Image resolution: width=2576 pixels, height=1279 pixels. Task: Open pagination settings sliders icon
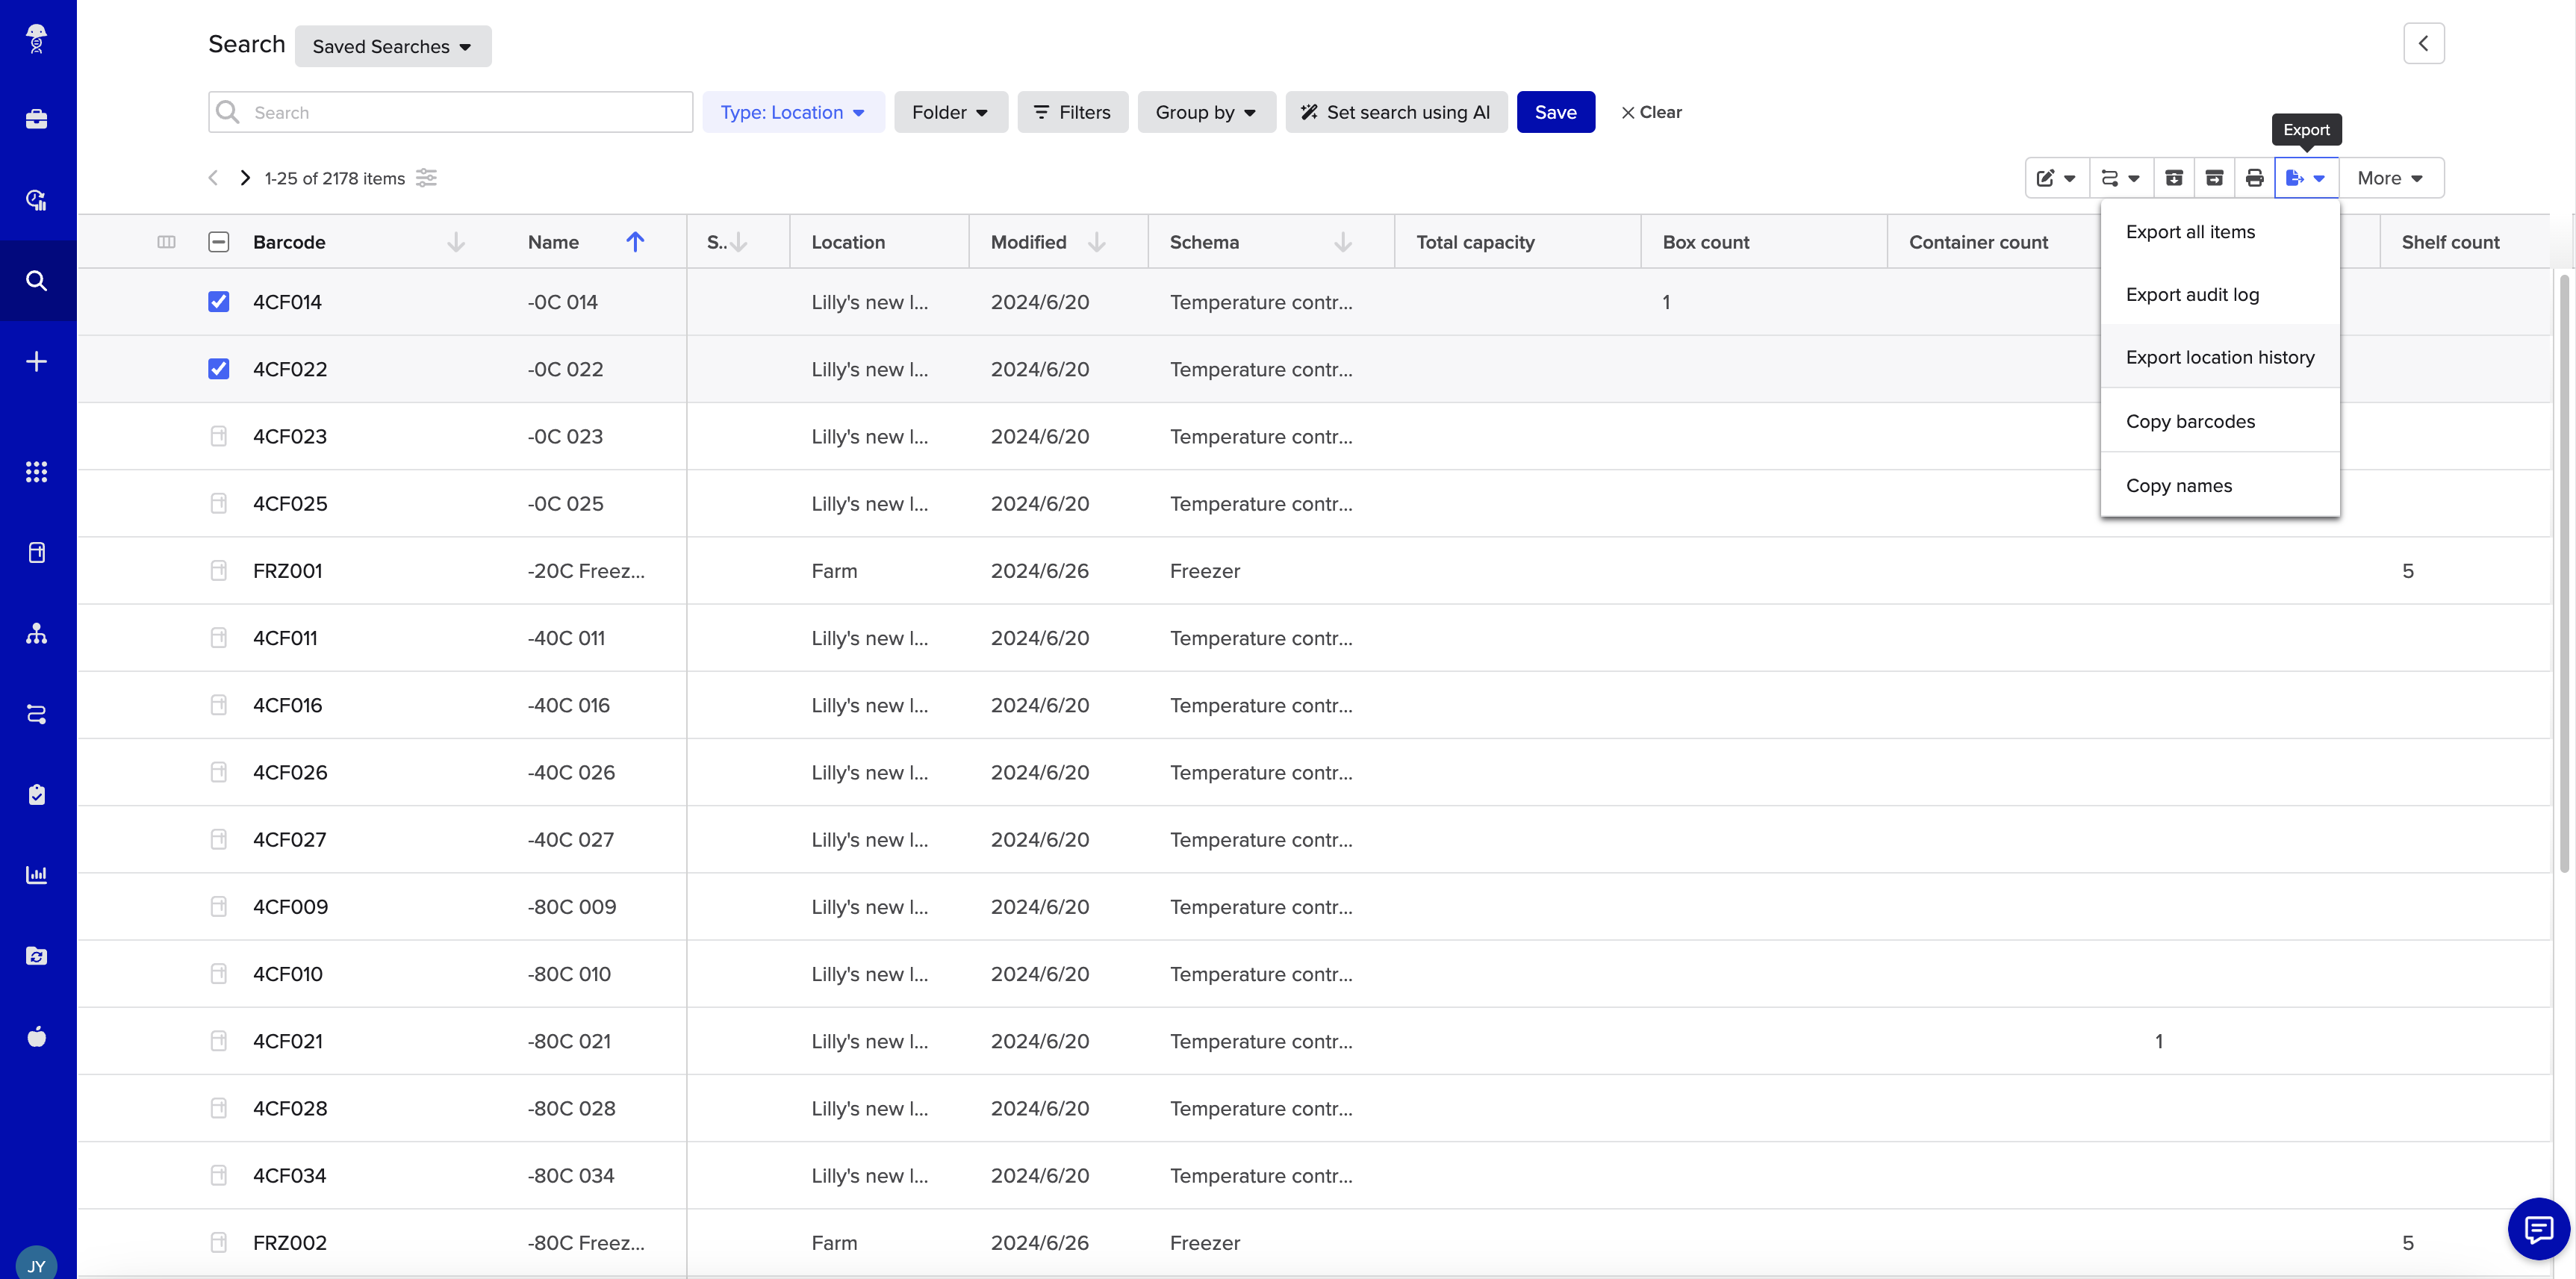(427, 178)
